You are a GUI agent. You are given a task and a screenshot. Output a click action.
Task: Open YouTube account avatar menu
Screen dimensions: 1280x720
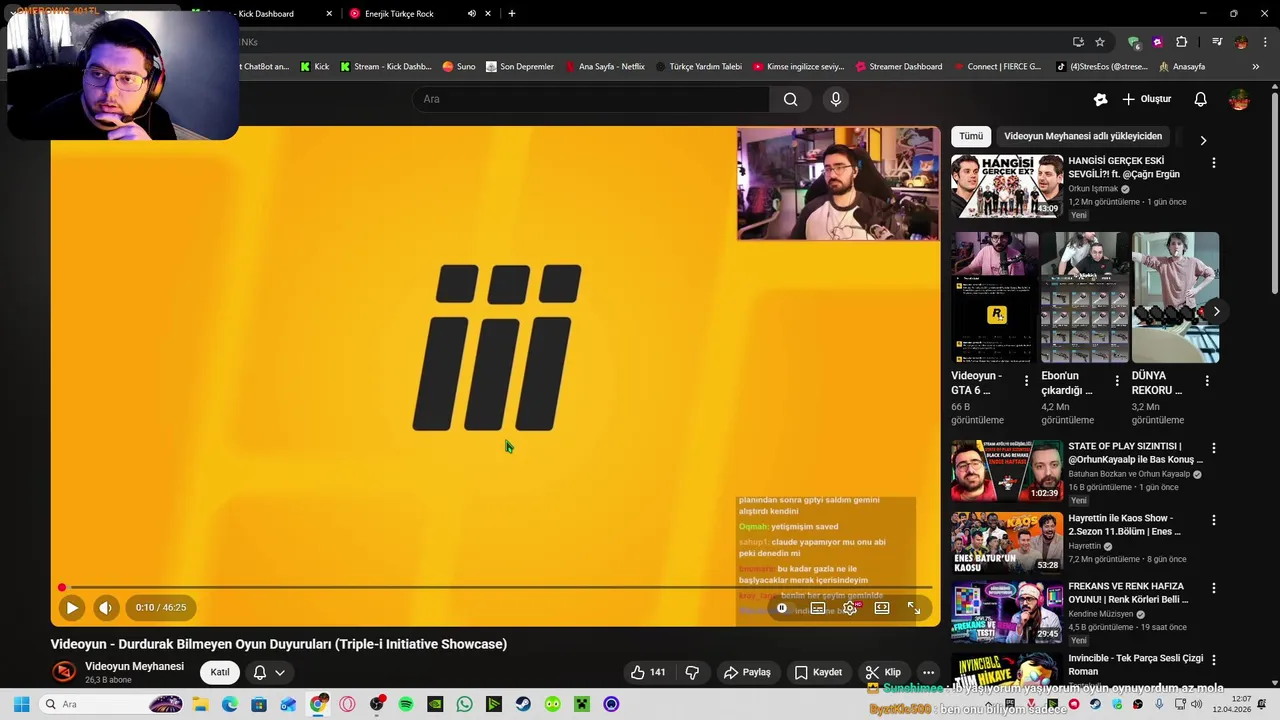tap(1239, 99)
